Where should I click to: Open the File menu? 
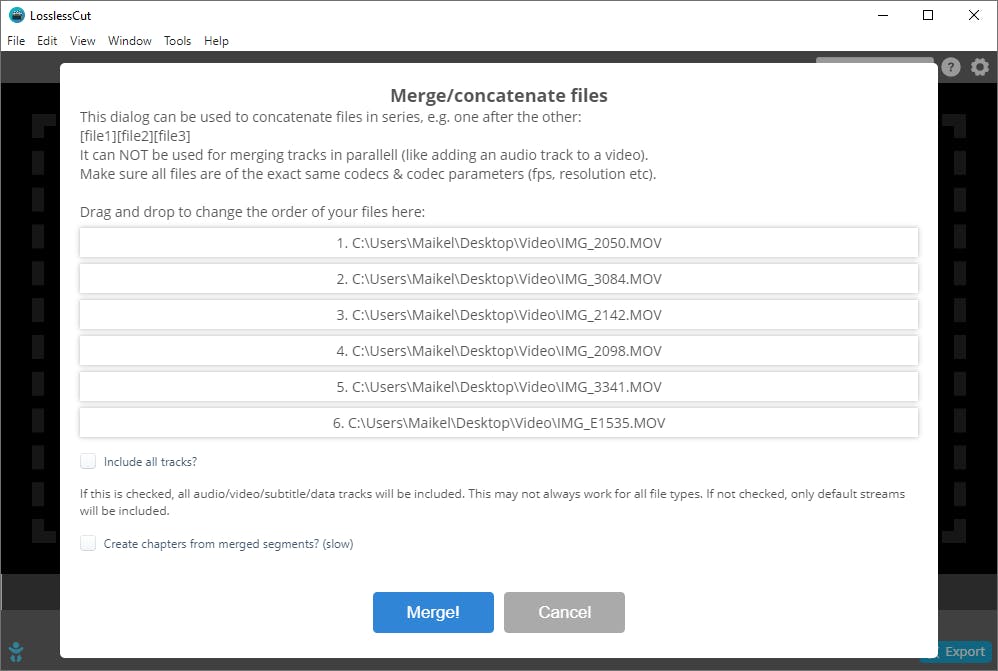coord(16,41)
